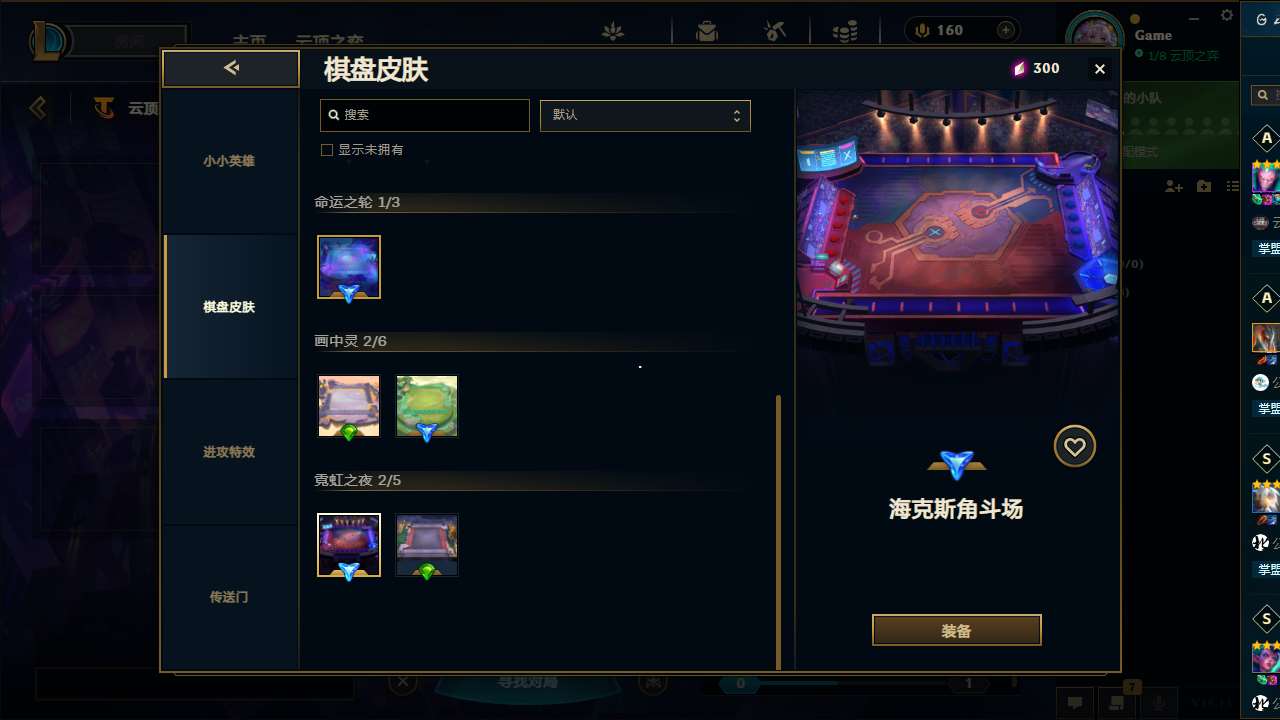Click the back arrow in dialog header

231,68
